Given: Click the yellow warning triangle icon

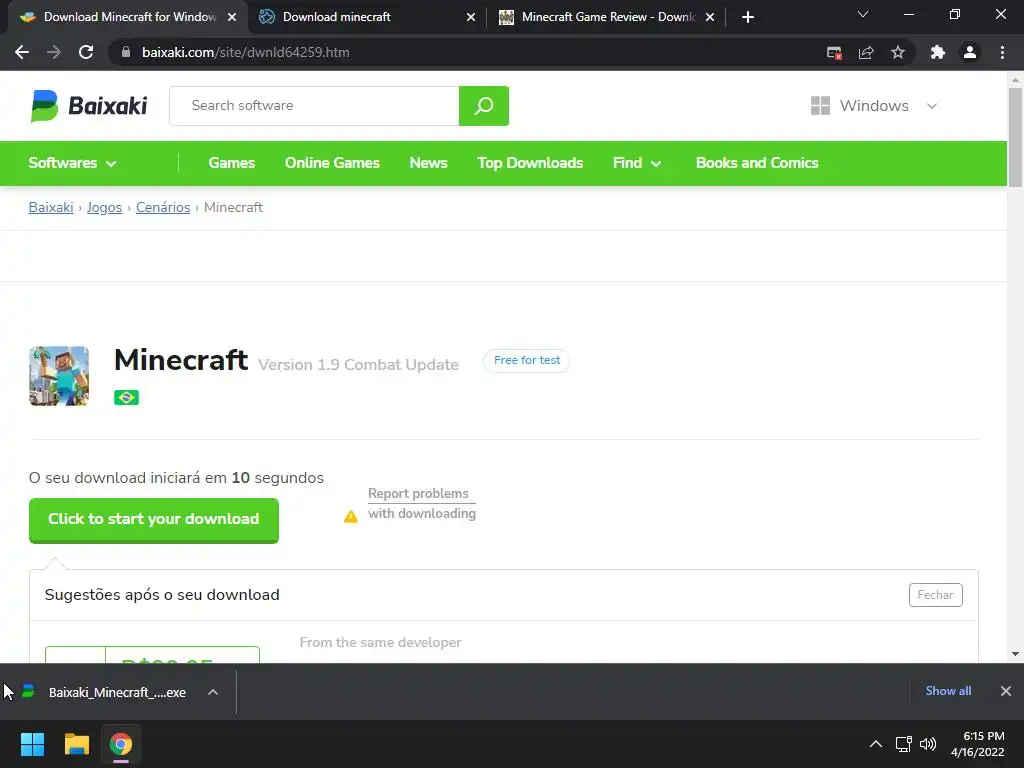Looking at the screenshot, I should pos(351,517).
